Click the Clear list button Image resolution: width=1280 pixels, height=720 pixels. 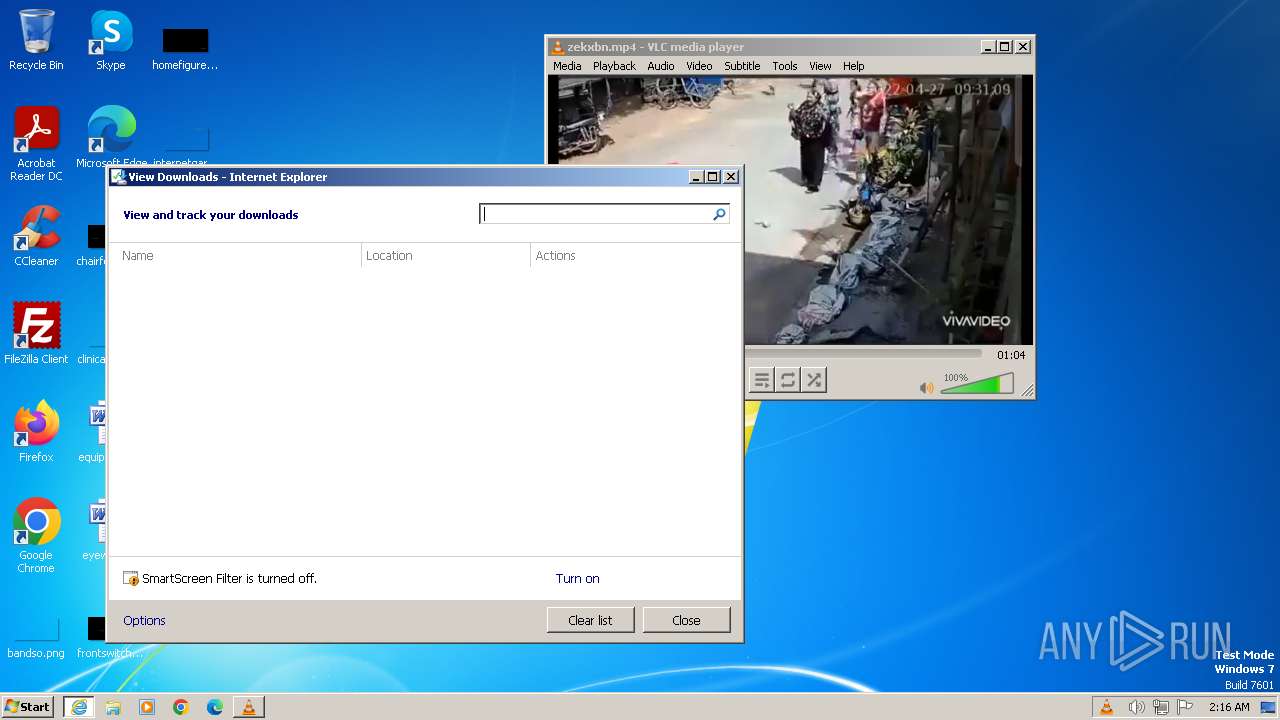tap(590, 620)
